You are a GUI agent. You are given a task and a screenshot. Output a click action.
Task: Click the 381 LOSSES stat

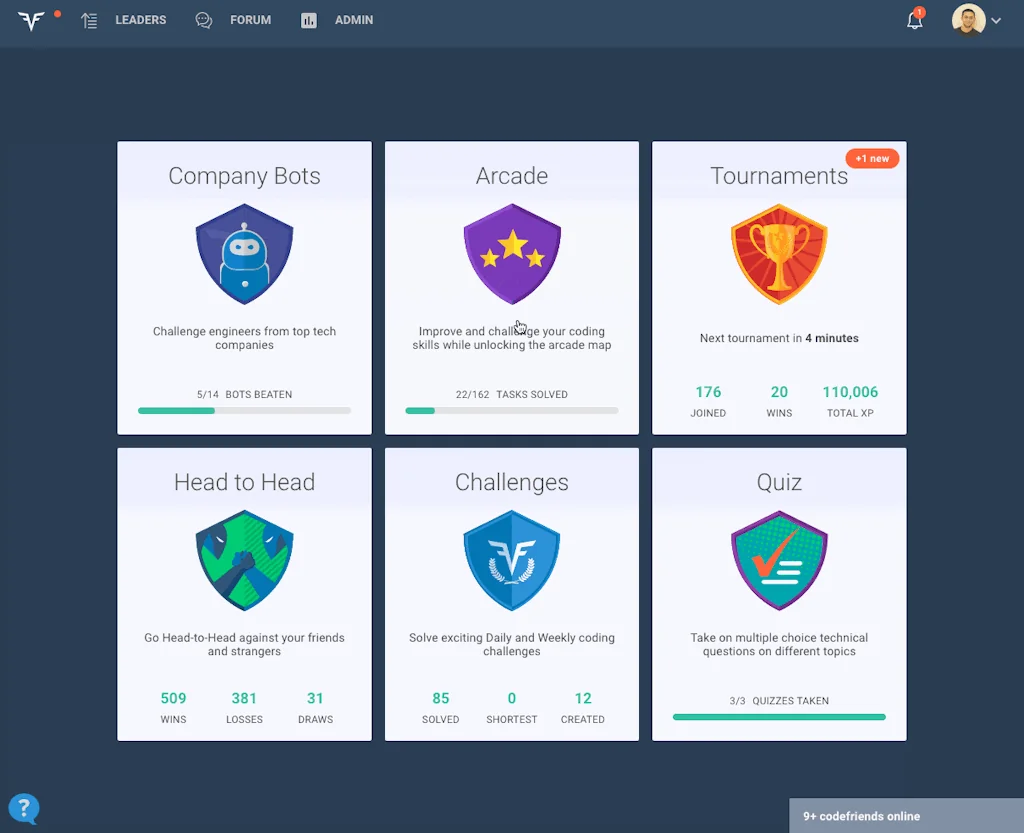coord(244,707)
